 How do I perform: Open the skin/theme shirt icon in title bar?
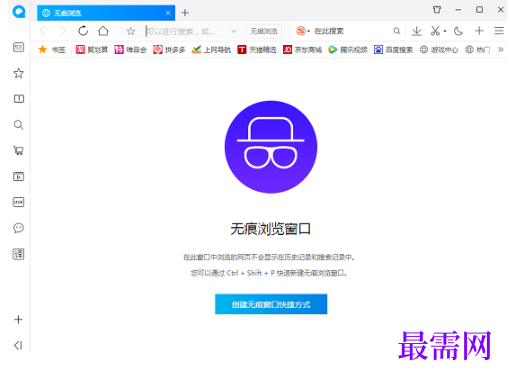pos(437,10)
